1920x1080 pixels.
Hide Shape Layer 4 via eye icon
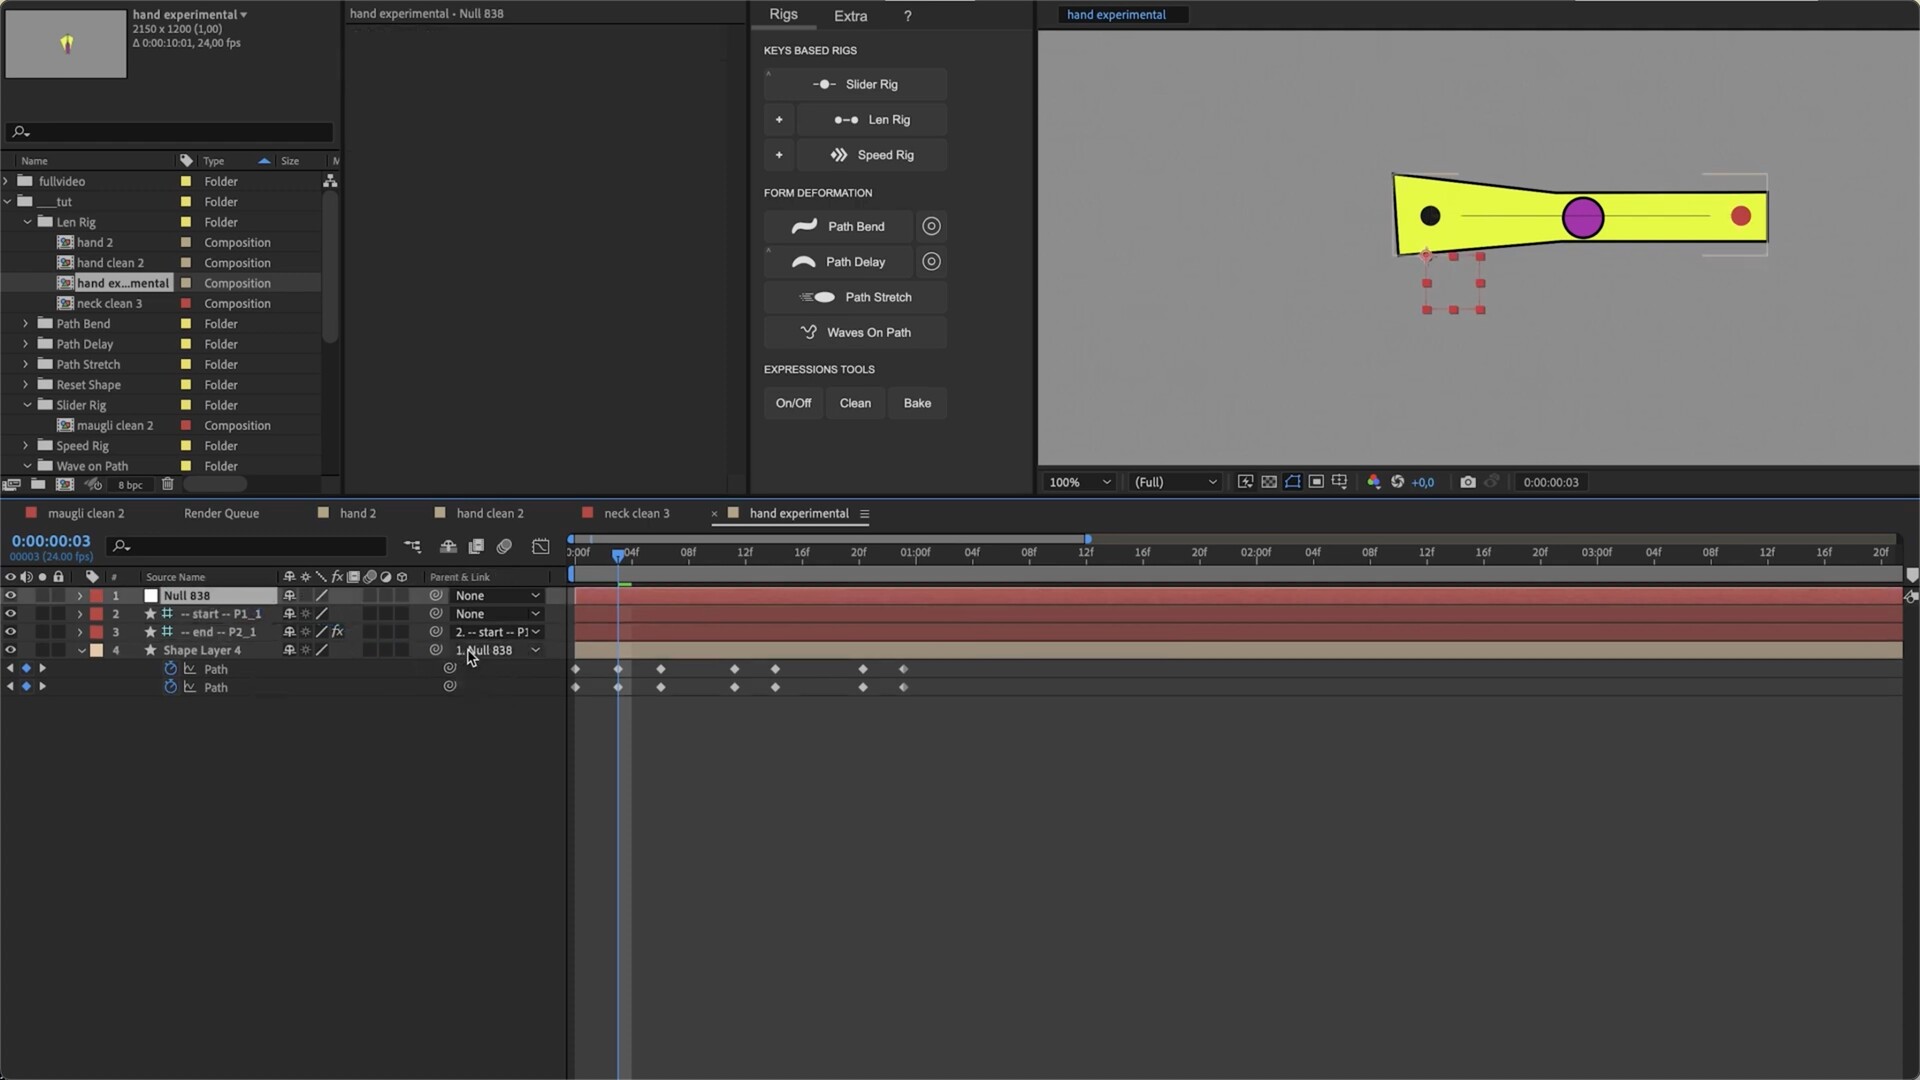point(11,651)
